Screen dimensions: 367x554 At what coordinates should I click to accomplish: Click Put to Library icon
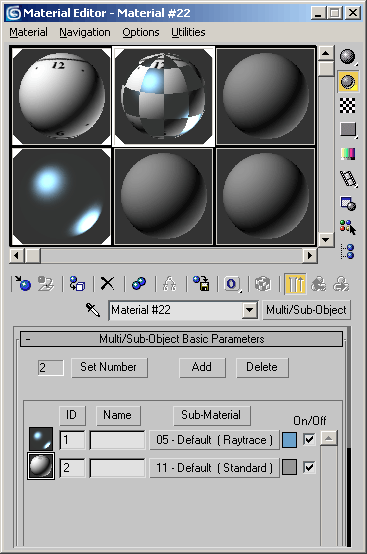[x=201, y=283]
